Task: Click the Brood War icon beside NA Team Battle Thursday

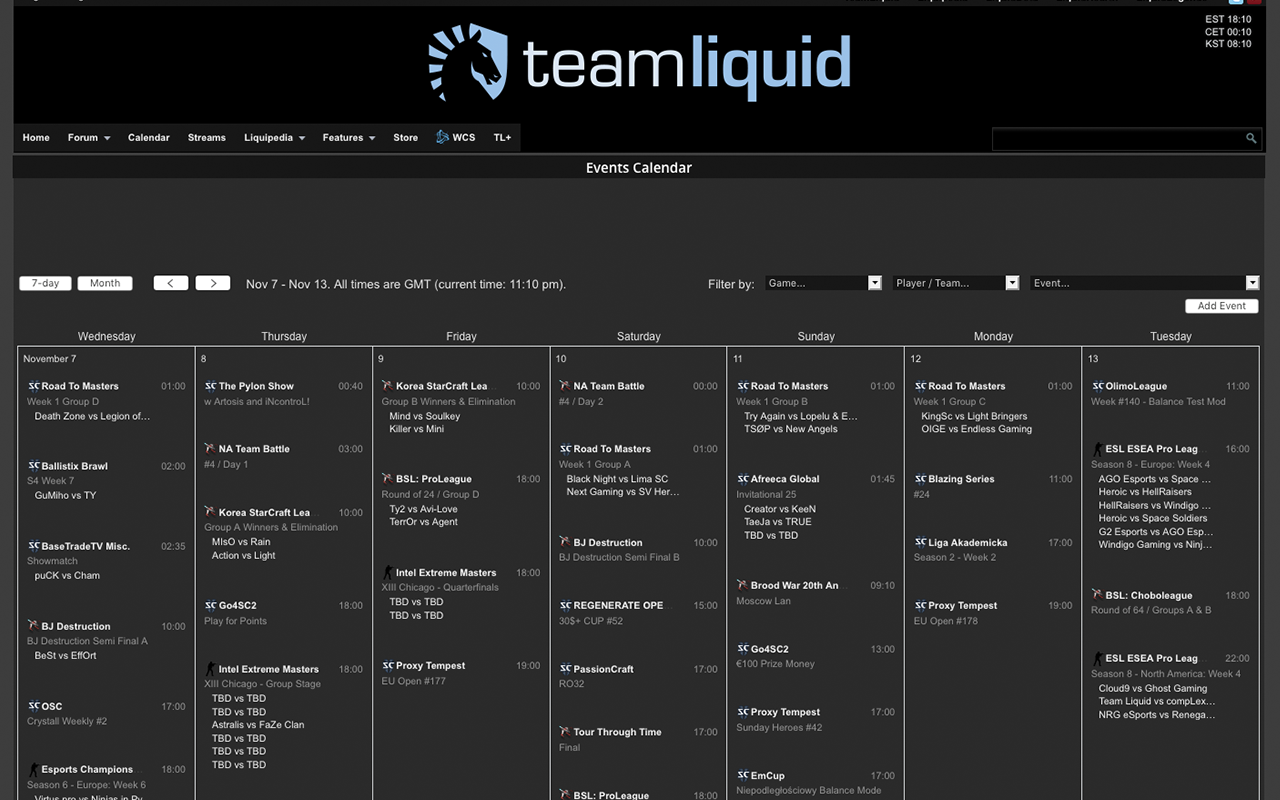Action: point(210,449)
